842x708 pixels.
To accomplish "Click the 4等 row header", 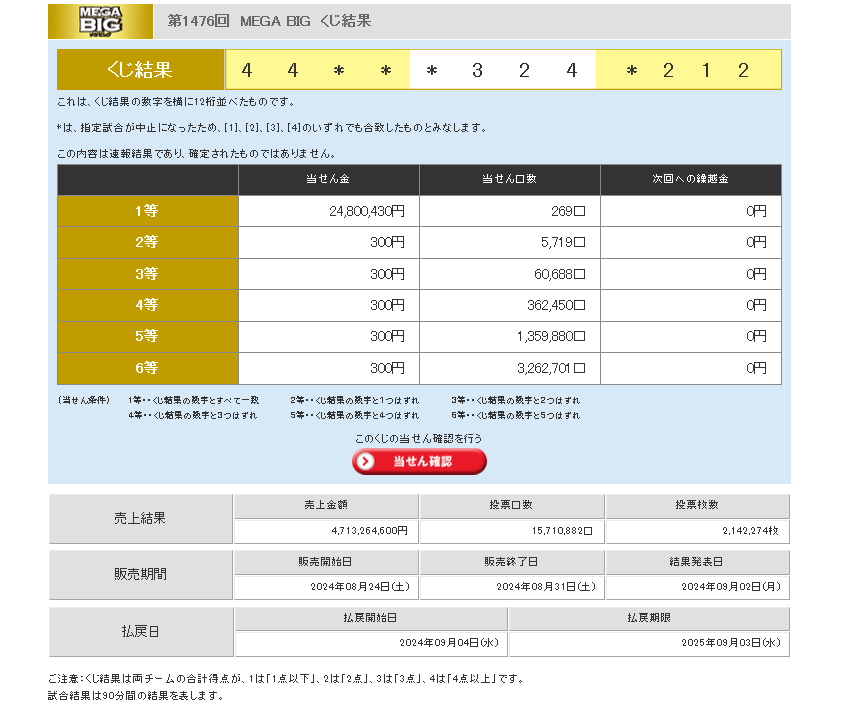I will (x=148, y=305).
